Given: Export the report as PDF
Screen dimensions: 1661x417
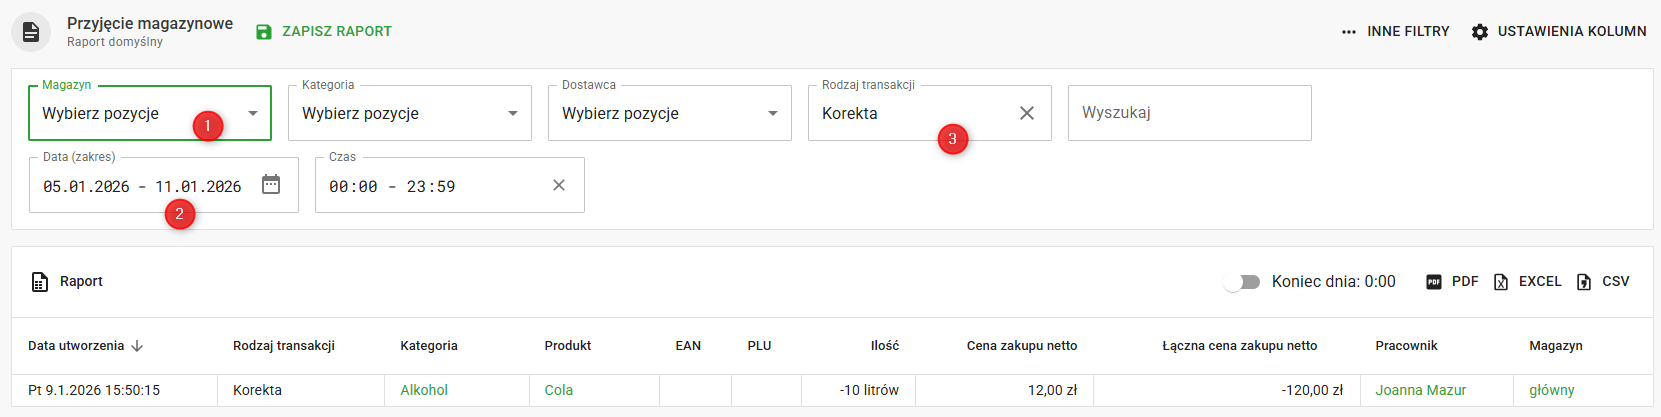Looking at the screenshot, I should tap(1452, 282).
